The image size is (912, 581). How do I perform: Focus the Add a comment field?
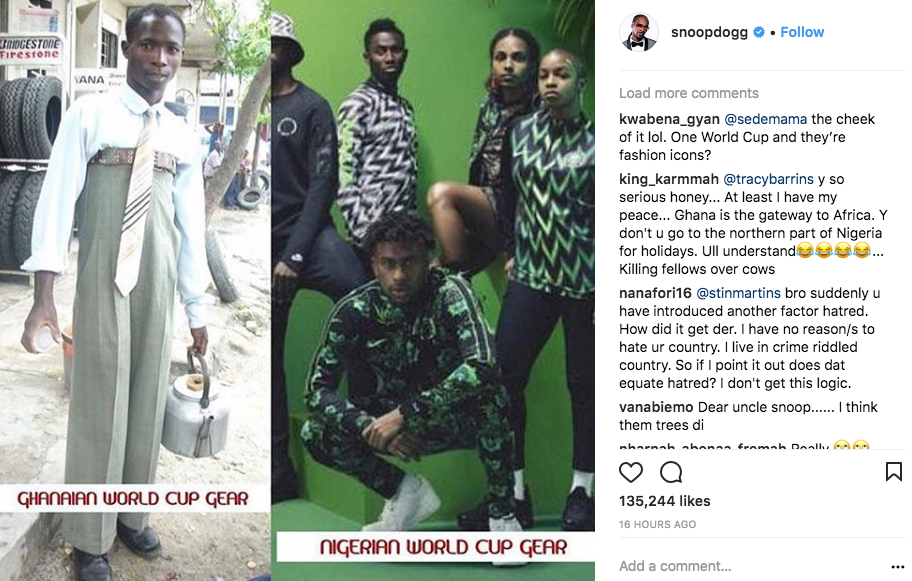750,566
